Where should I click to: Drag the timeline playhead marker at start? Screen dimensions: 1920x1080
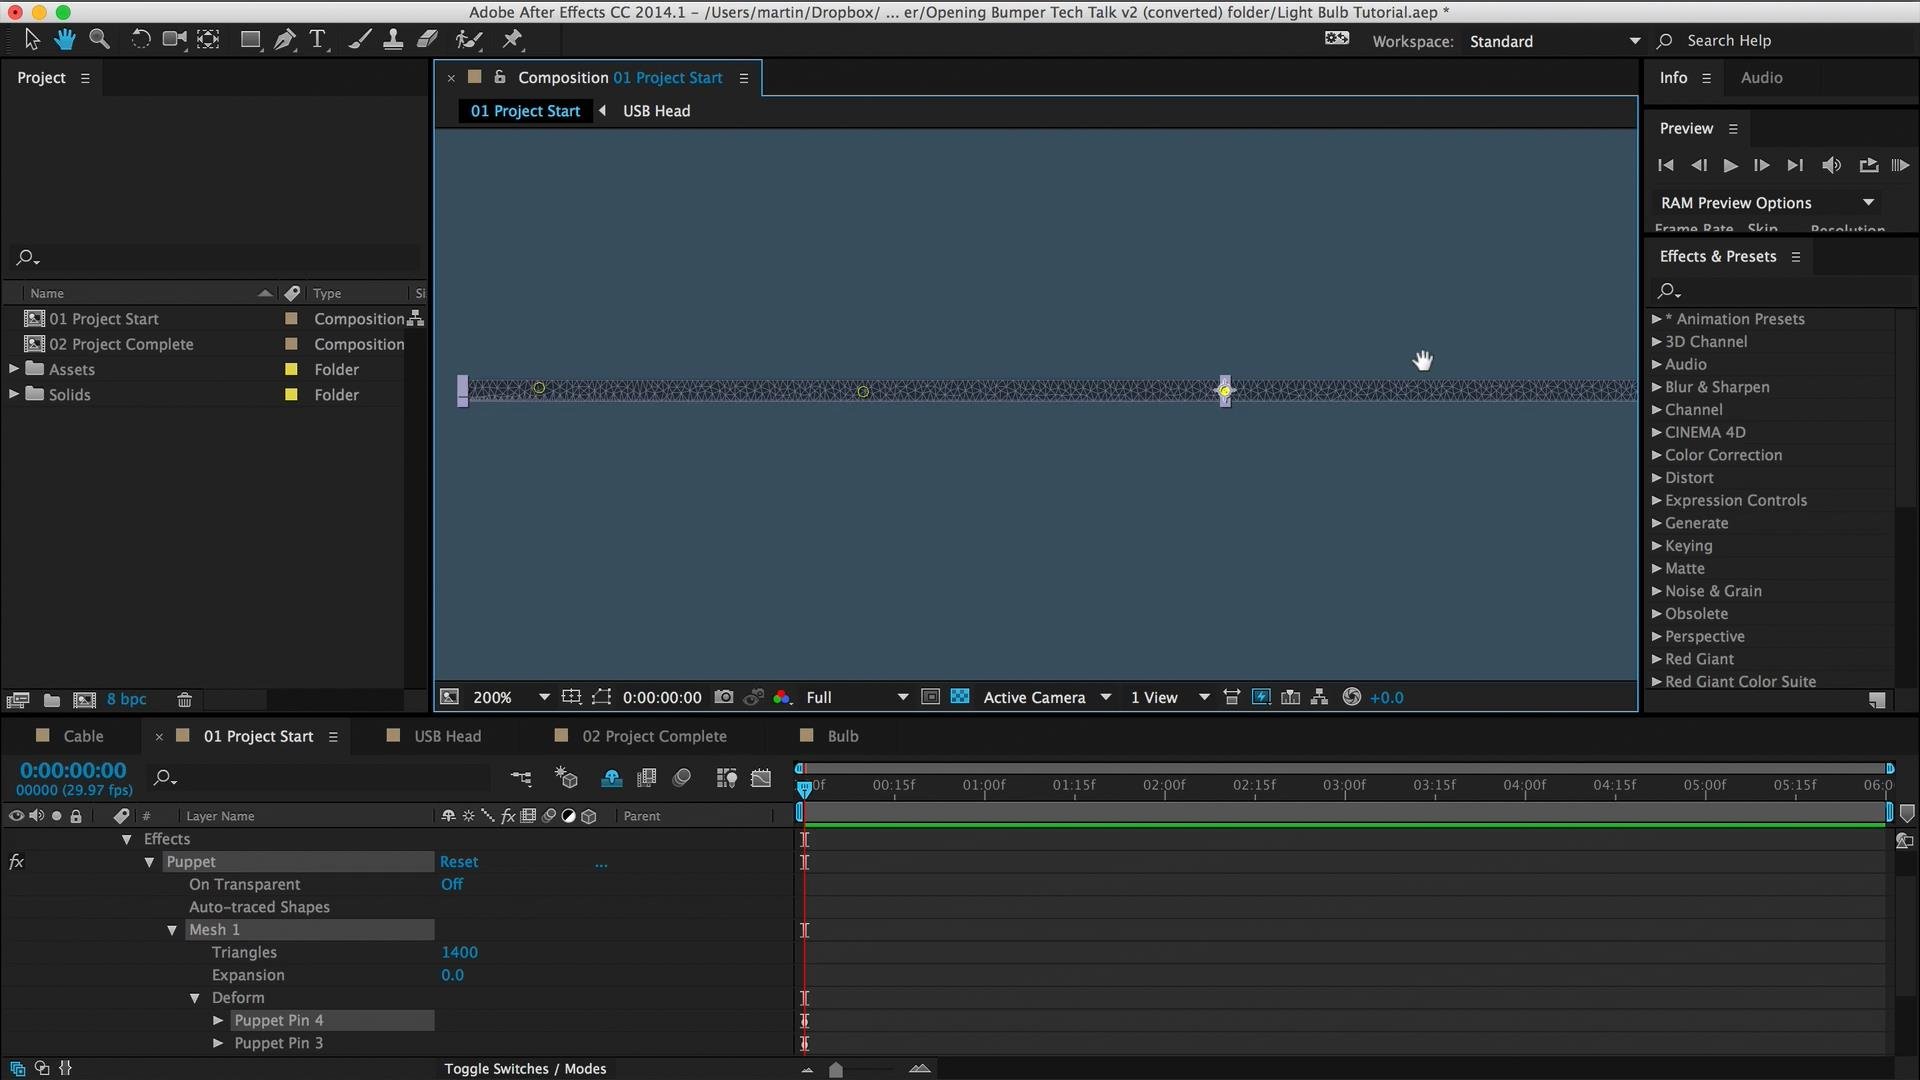803,786
